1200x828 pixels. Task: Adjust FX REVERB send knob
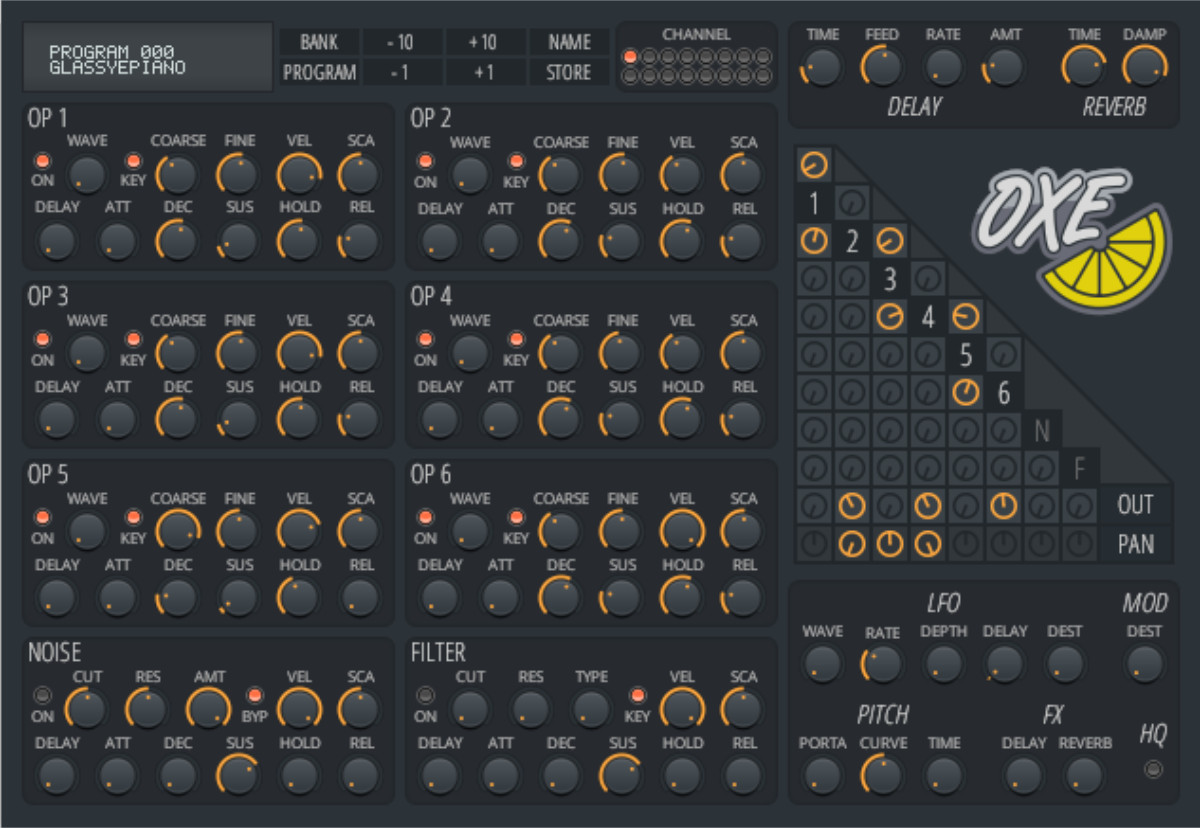pyautogui.click(x=1085, y=775)
